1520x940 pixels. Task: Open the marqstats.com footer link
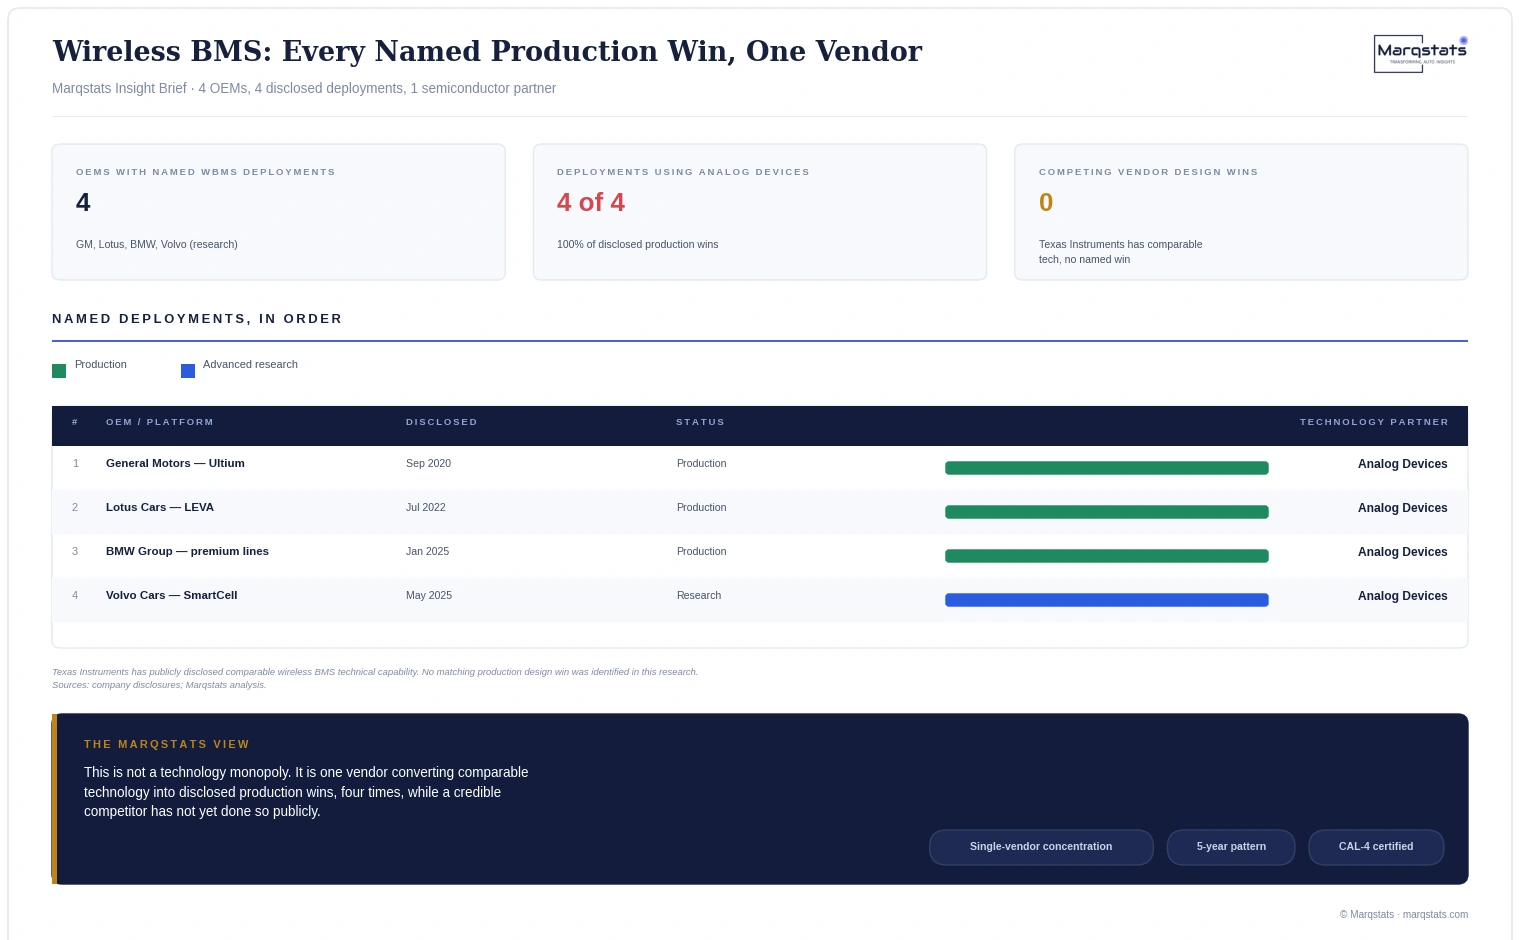[x=1435, y=914]
